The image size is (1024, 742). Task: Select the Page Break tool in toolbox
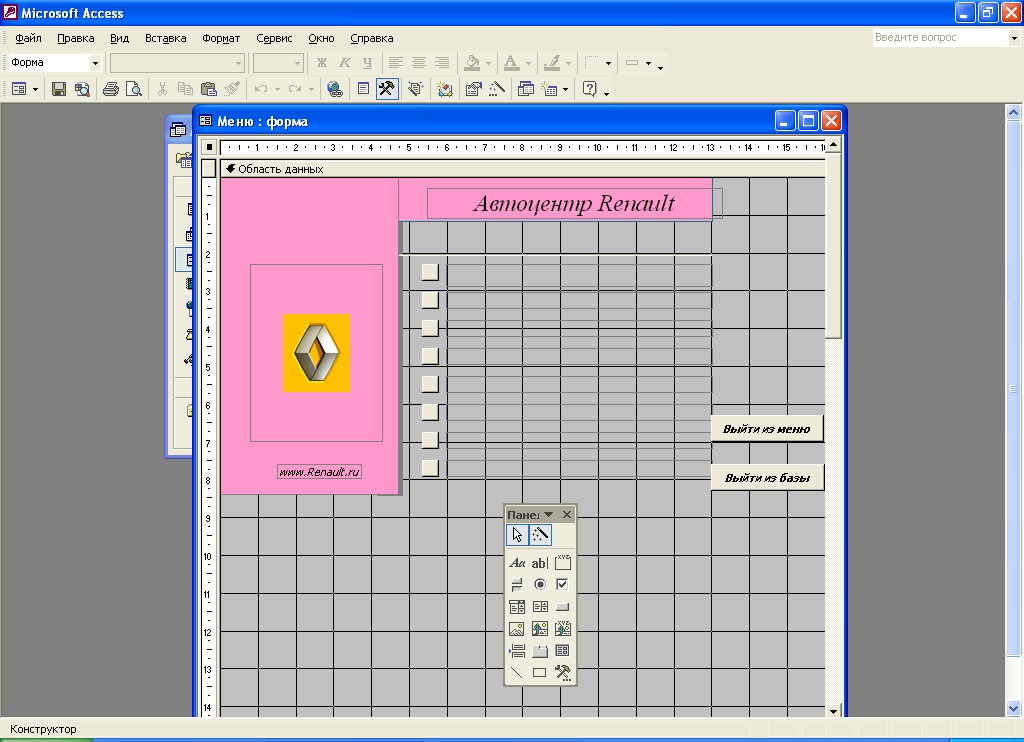(517, 651)
